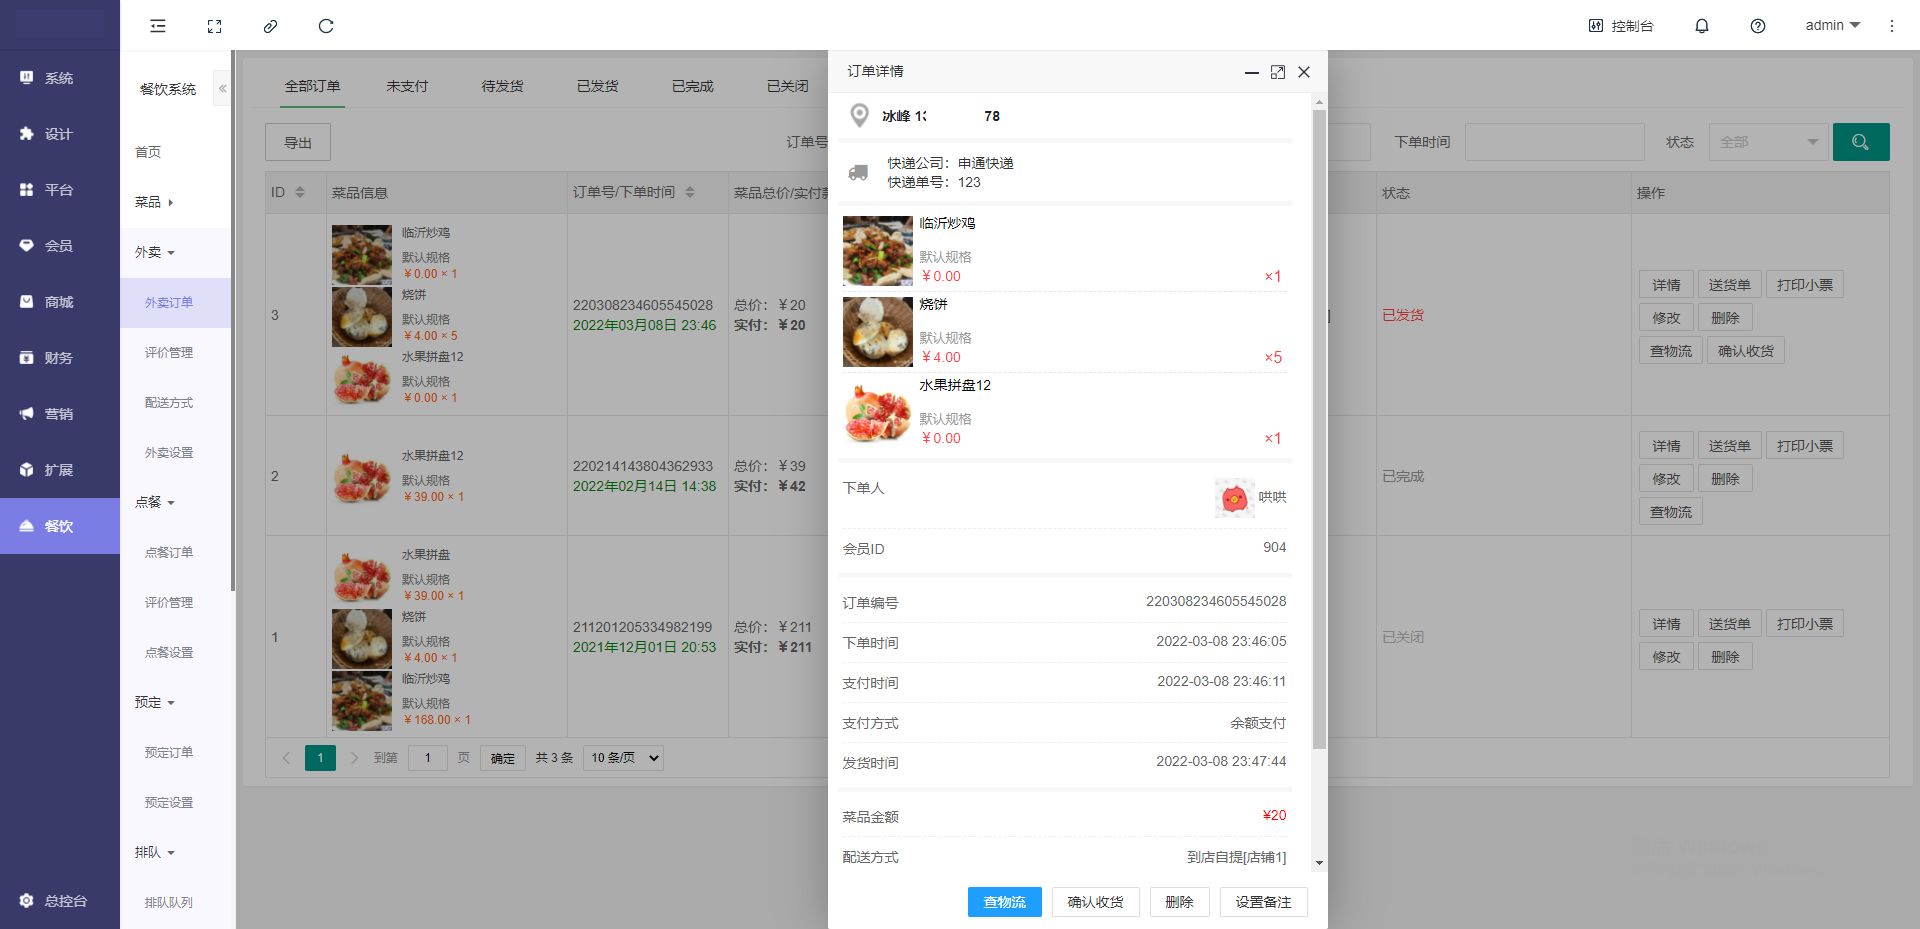Viewport: 1920px width, 929px height.
Task: Sort the table by ID column
Action: click(x=299, y=192)
